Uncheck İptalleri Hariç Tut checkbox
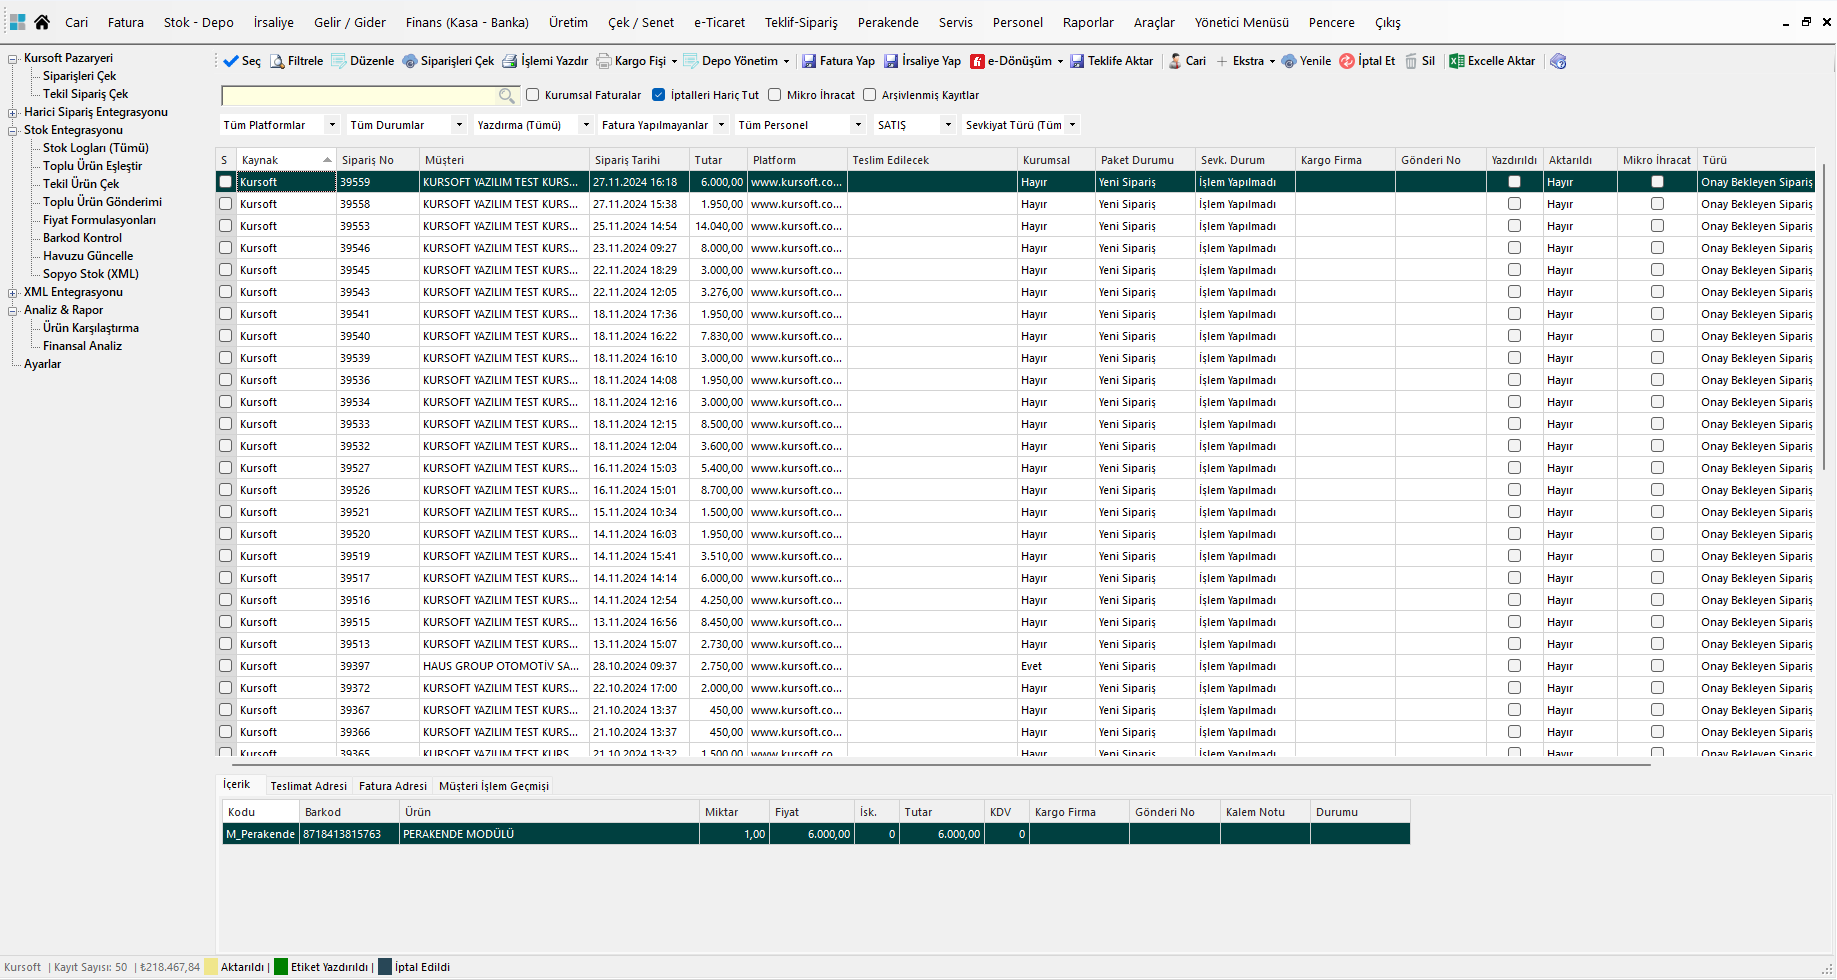Screen dimensions: 1837x980 click(658, 95)
